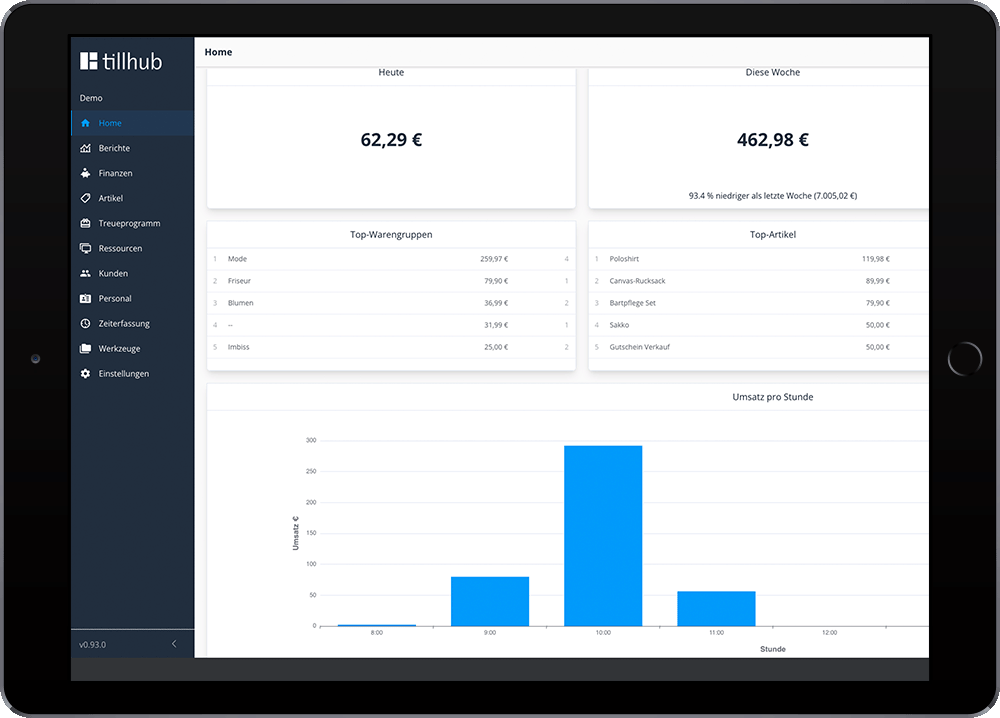Select the Canvas-Rucksack article row

click(758, 281)
